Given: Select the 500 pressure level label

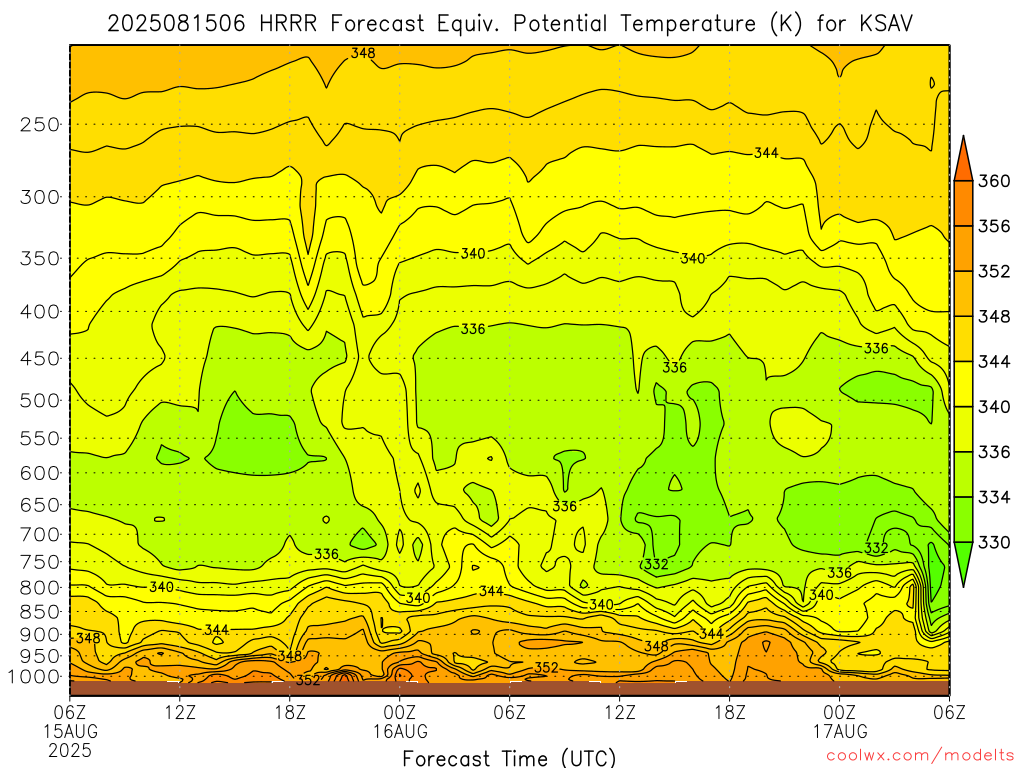Looking at the screenshot, I should [x=40, y=400].
